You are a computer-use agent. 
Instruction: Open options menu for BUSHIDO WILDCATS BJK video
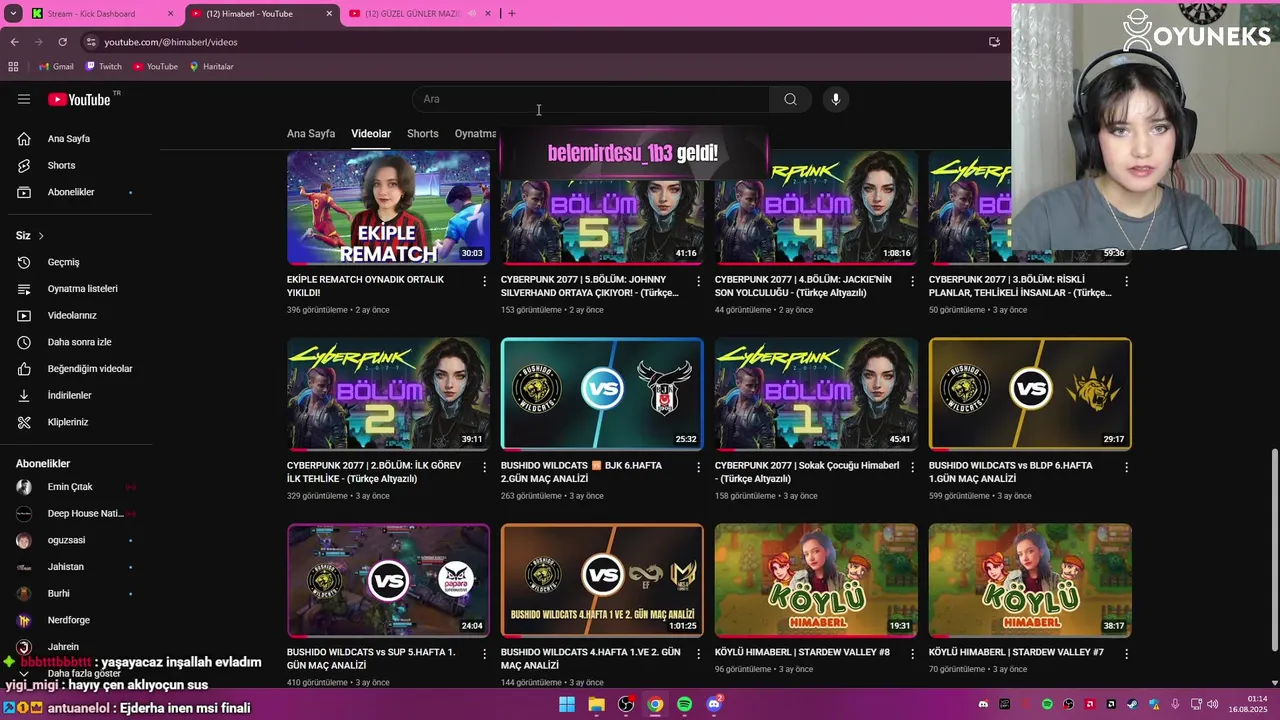698,467
